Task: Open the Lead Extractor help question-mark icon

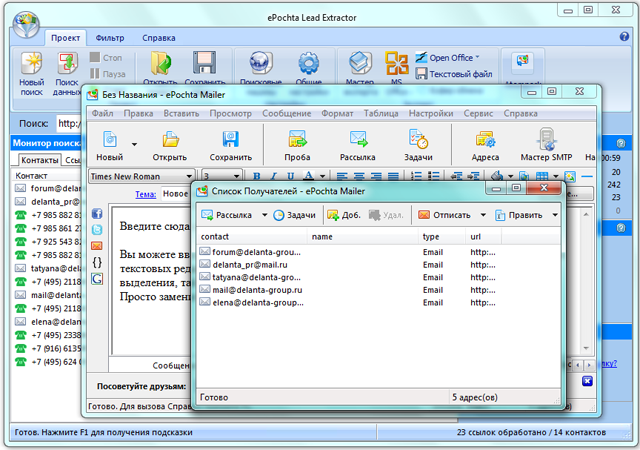Action: pos(624,37)
